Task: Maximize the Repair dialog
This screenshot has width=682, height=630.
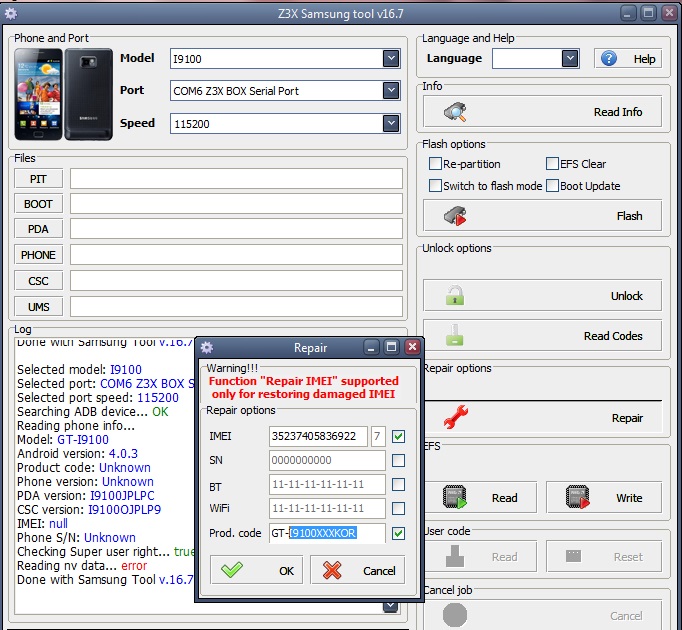Action: tap(391, 347)
